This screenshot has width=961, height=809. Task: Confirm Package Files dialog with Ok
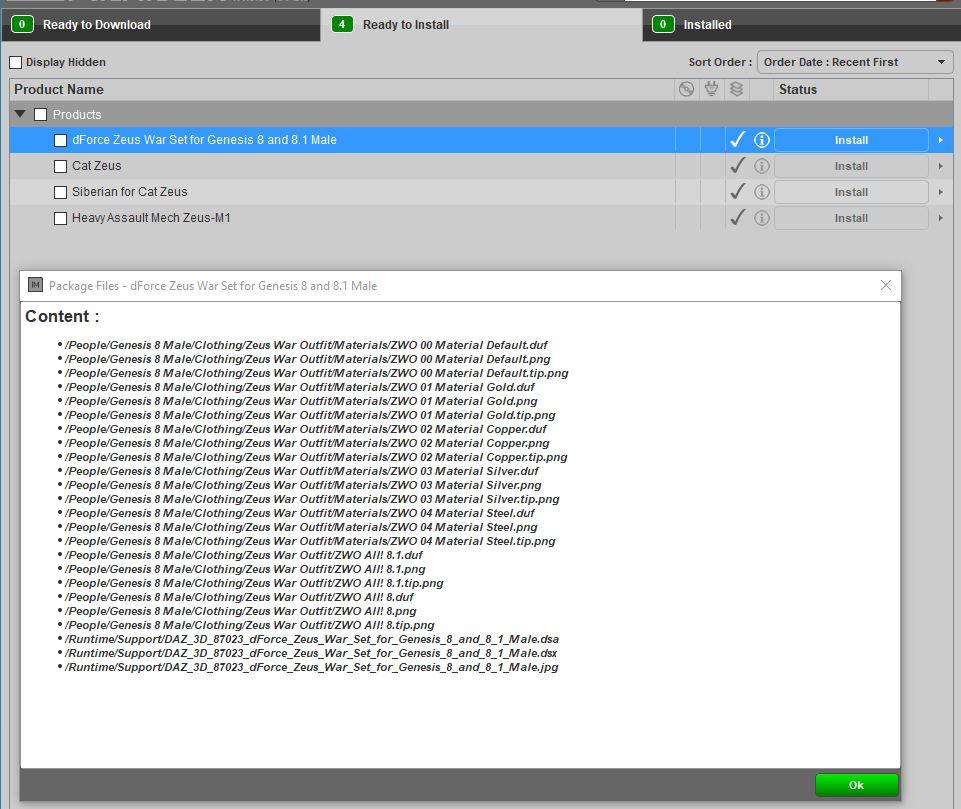tap(856, 785)
